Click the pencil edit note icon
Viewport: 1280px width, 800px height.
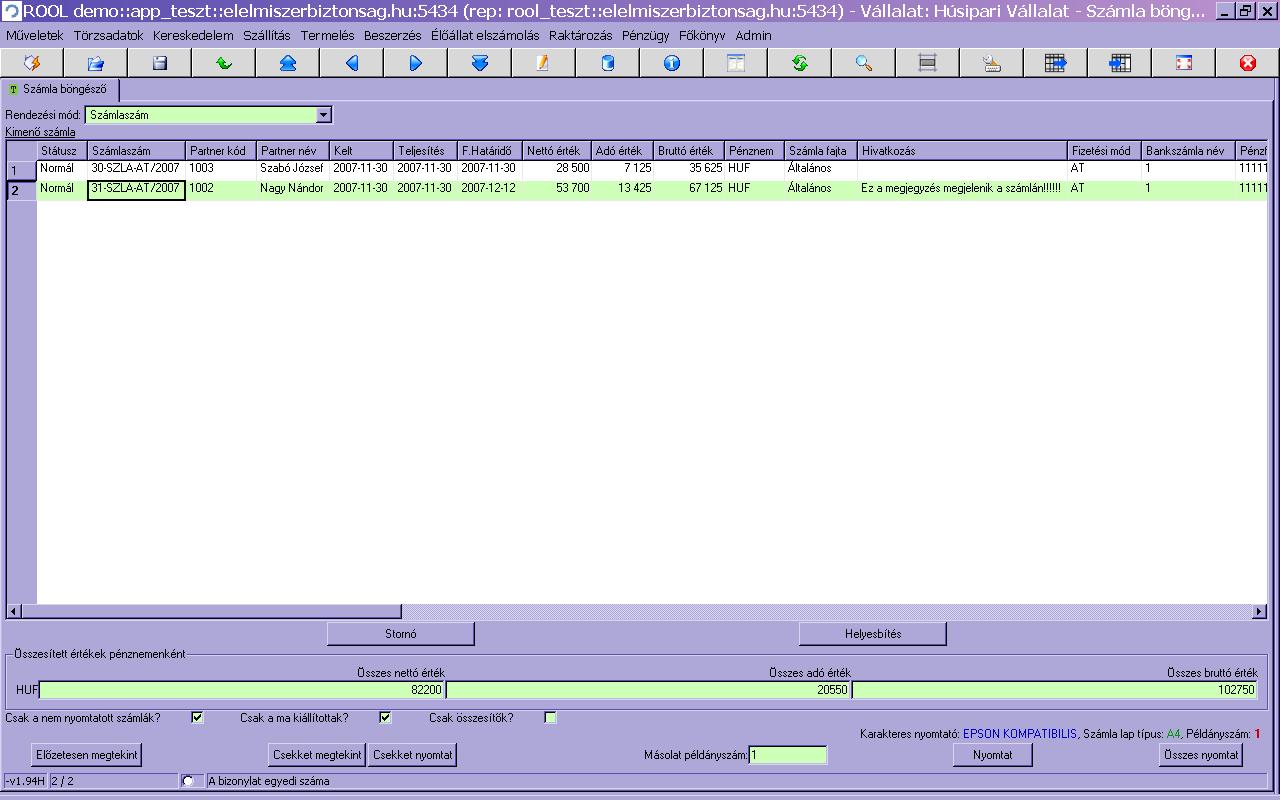(544, 63)
